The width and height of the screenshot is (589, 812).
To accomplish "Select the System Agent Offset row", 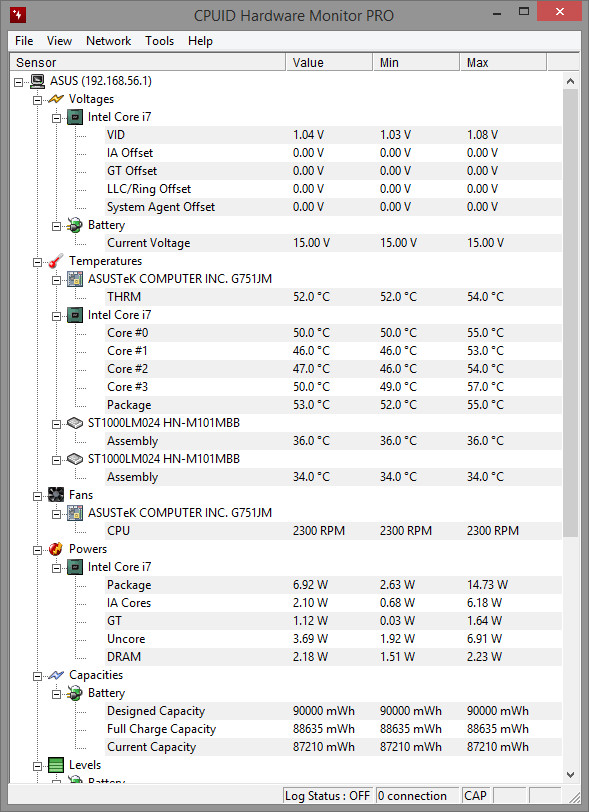I will (334, 207).
